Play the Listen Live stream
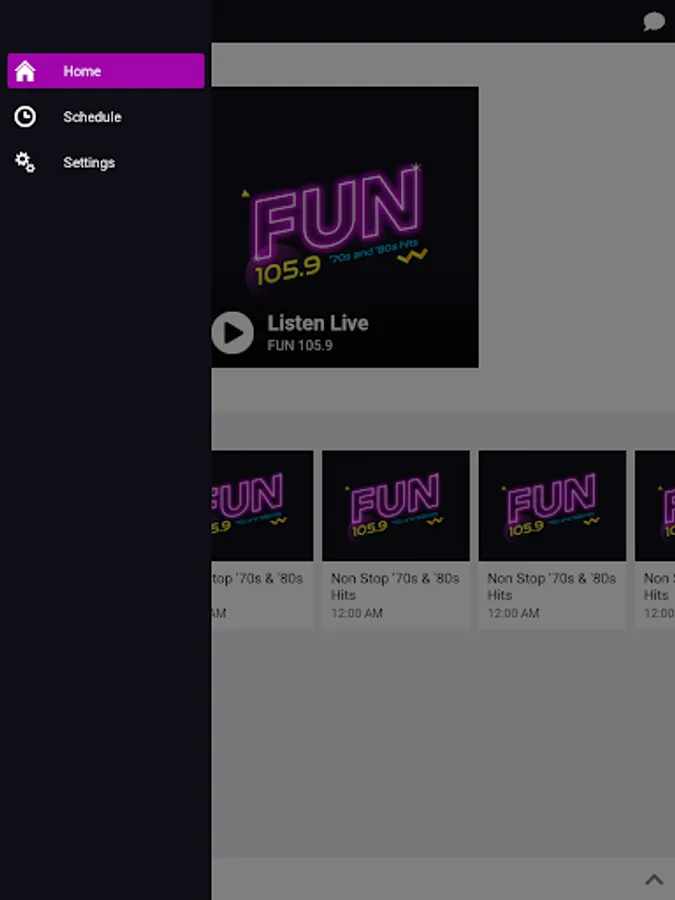This screenshot has height=900, width=675. tap(232, 332)
